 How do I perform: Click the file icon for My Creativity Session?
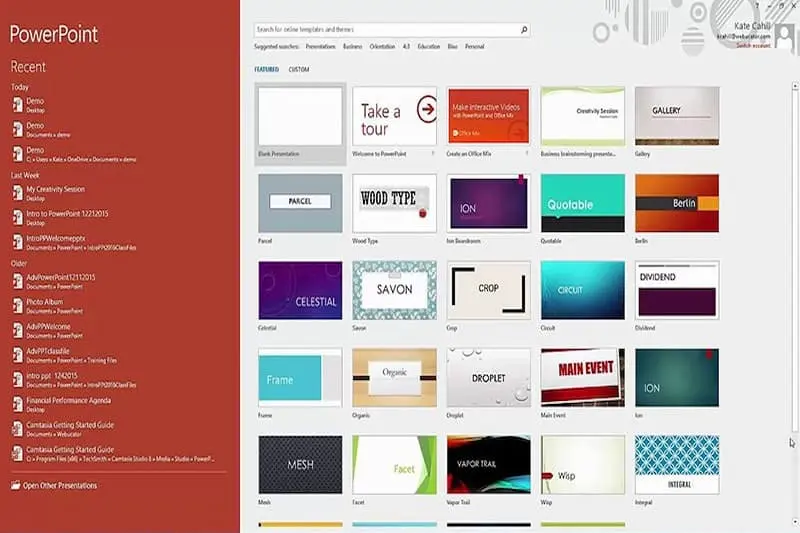(17, 192)
